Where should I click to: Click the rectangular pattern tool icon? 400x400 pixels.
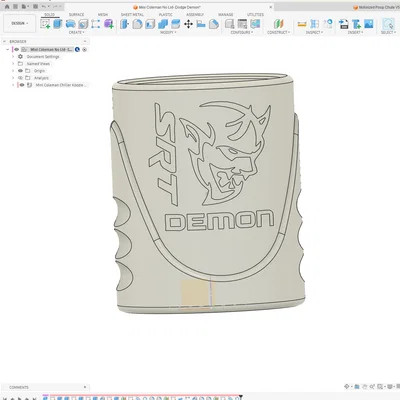click(96, 24)
